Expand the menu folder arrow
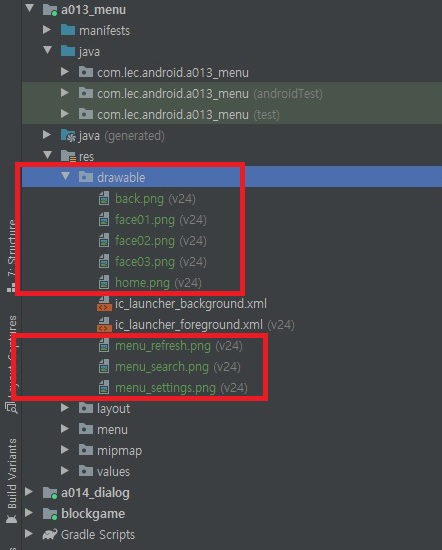This screenshot has width=442, height=550. (65, 429)
